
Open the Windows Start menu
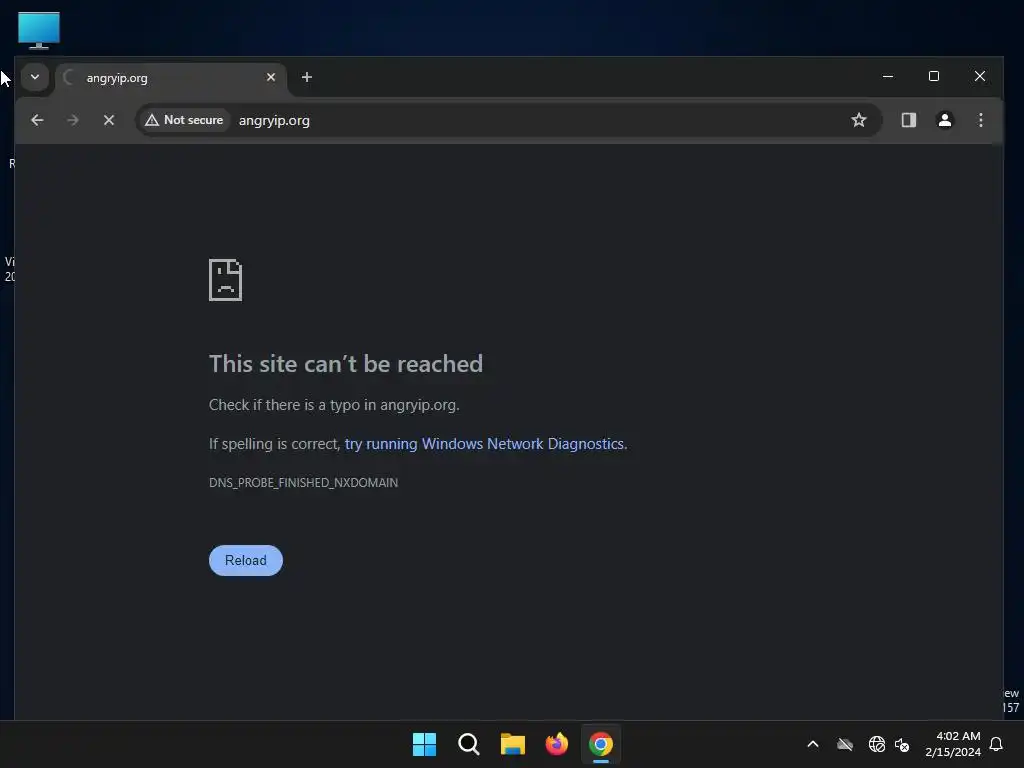pyautogui.click(x=424, y=744)
